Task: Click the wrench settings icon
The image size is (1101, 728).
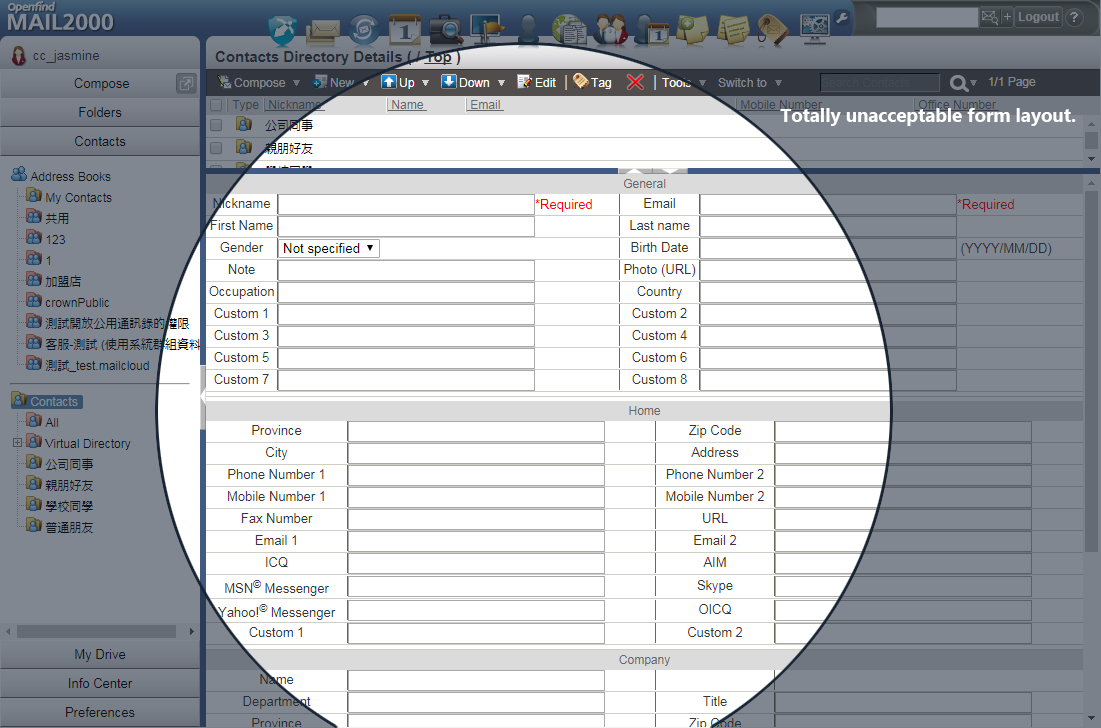Action: pyautogui.click(x=841, y=17)
